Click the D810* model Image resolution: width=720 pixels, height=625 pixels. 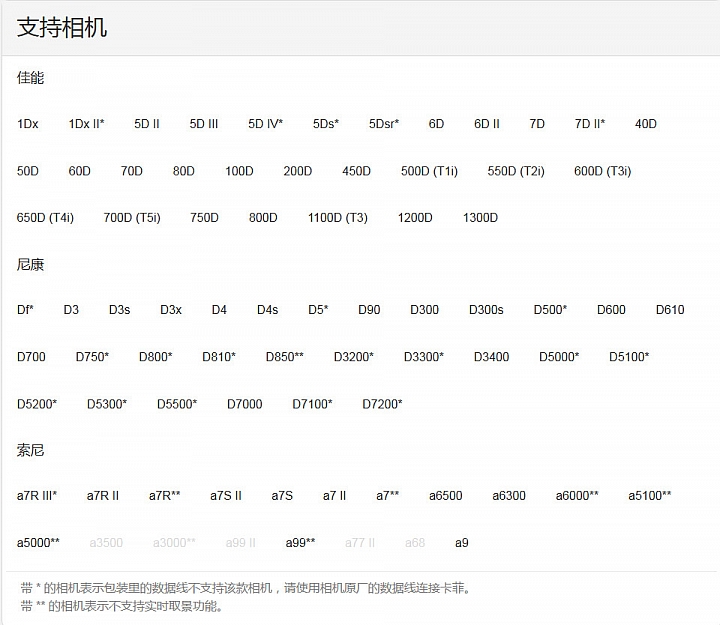(x=219, y=357)
